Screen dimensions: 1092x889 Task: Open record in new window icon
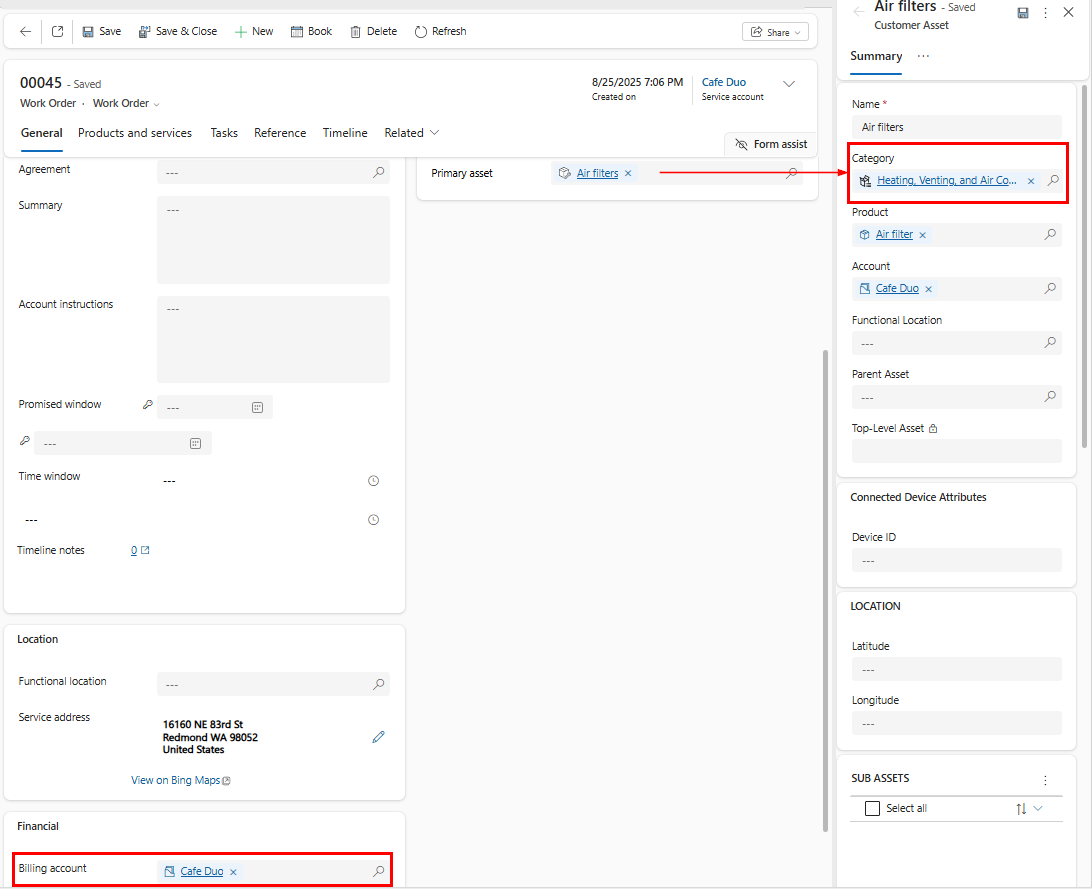click(x=58, y=31)
